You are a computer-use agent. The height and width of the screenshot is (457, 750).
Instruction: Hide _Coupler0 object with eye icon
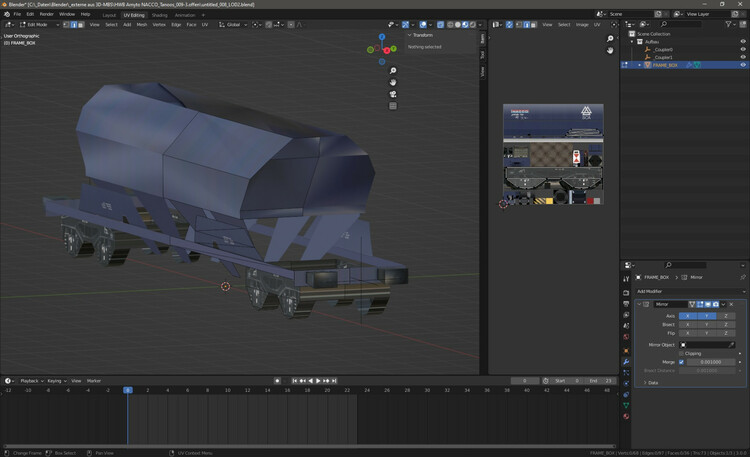(743, 49)
